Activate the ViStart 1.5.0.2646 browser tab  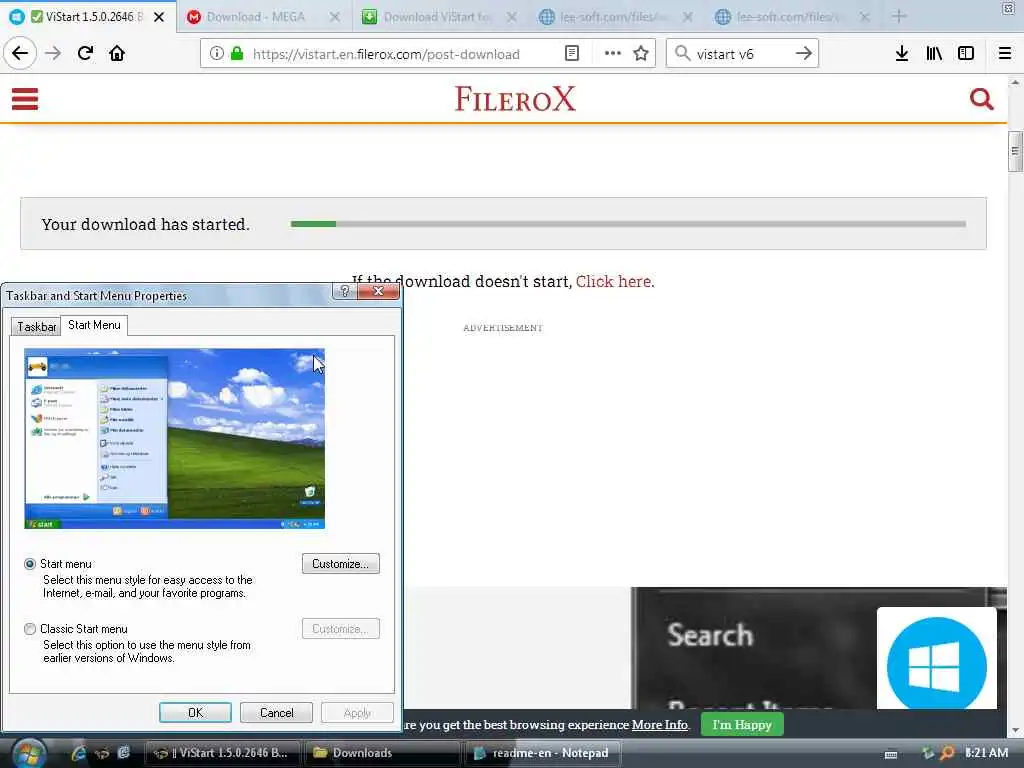tap(88, 17)
